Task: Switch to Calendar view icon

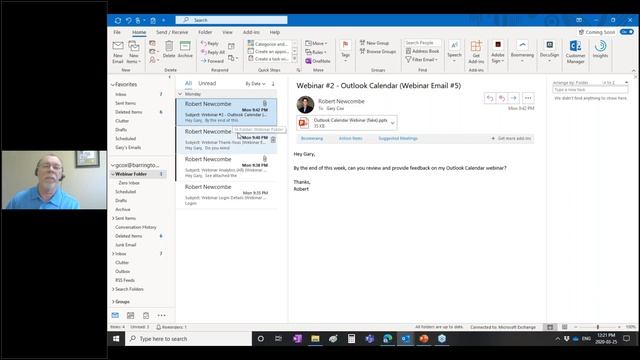Action: 130,315
